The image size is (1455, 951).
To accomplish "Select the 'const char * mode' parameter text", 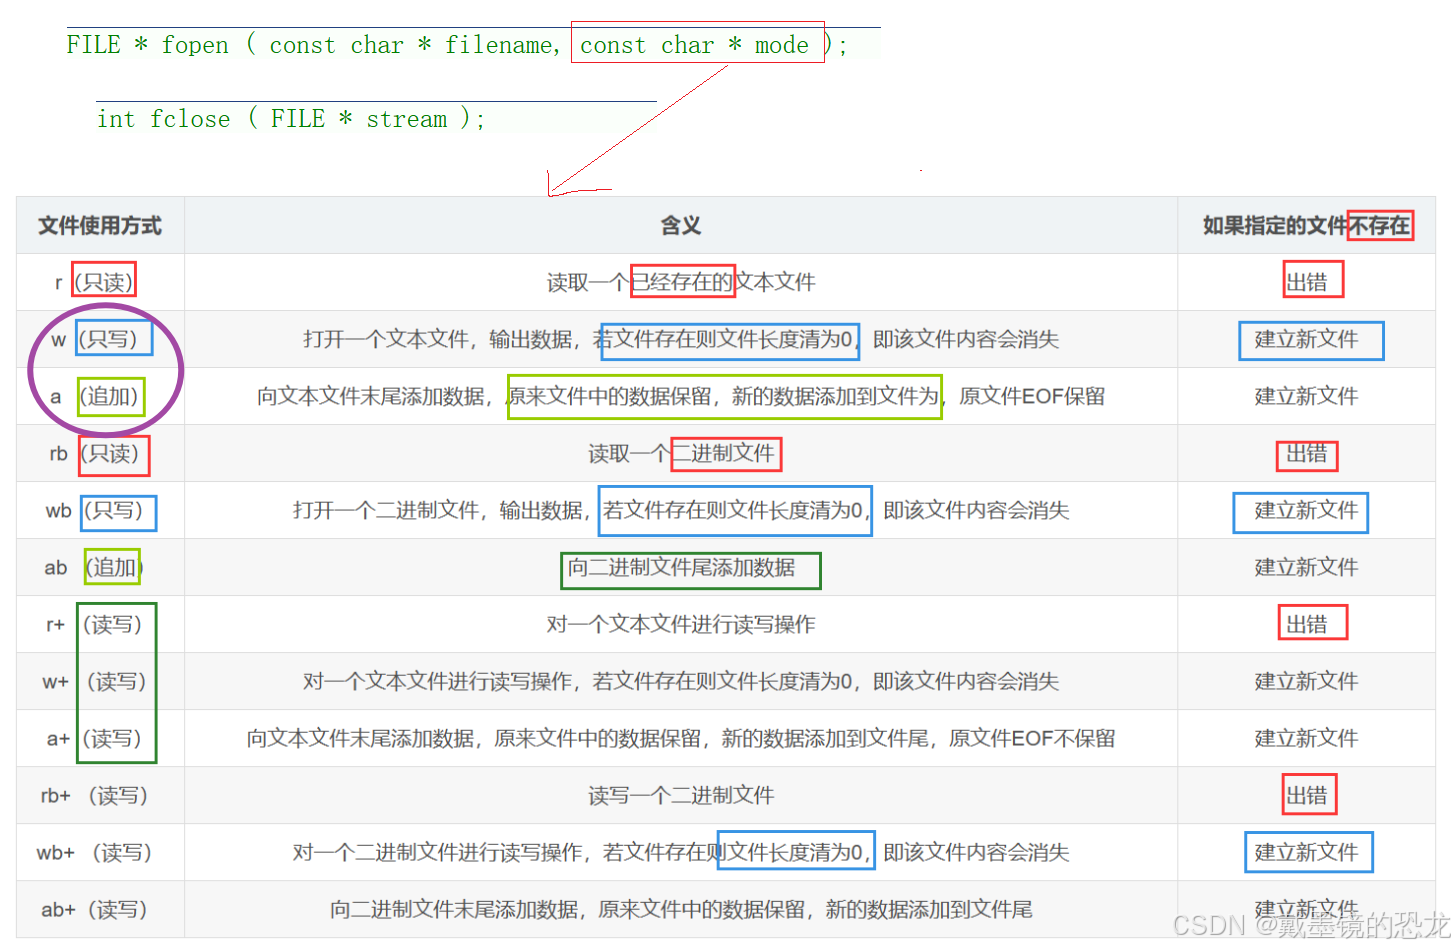I will click(x=694, y=45).
